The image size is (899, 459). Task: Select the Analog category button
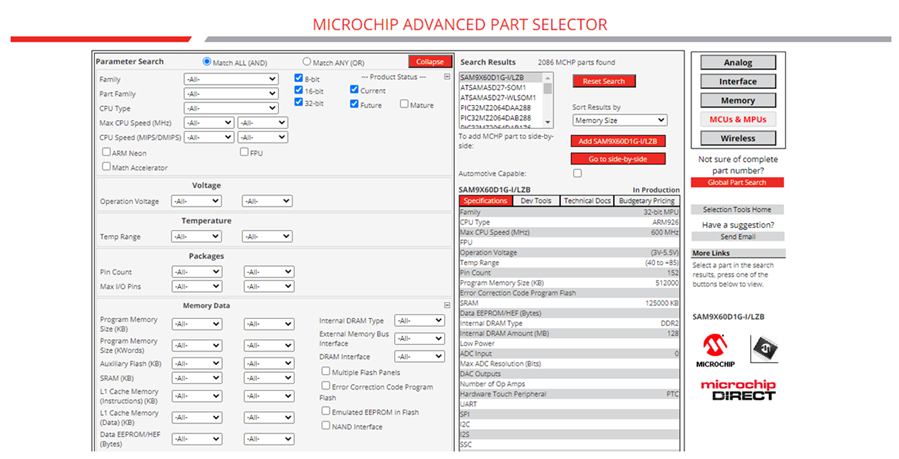pyautogui.click(x=738, y=63)
